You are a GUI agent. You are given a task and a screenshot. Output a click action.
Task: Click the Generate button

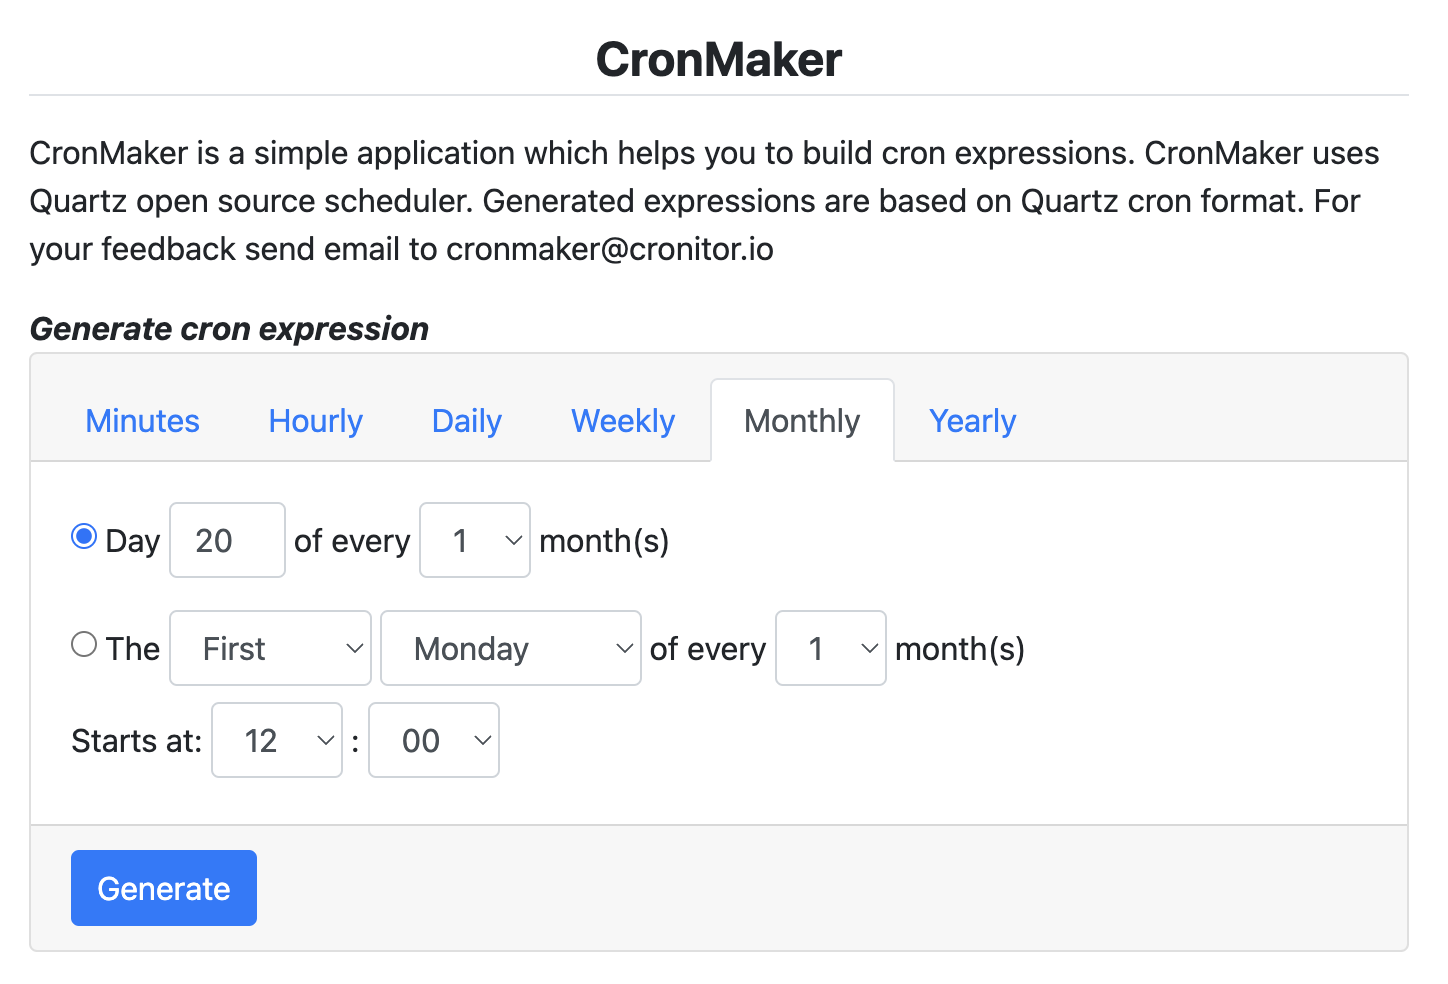(x=164, y=888)
